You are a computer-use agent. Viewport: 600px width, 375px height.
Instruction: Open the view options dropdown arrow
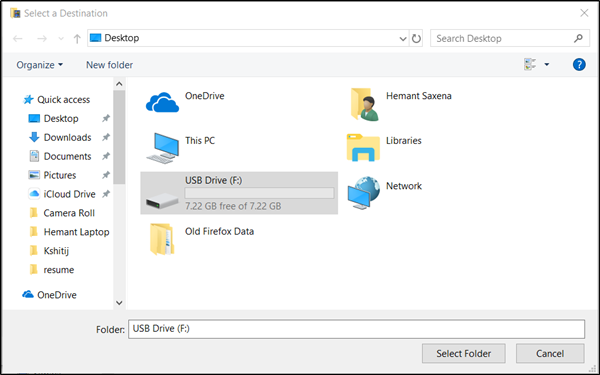point(547,64)
